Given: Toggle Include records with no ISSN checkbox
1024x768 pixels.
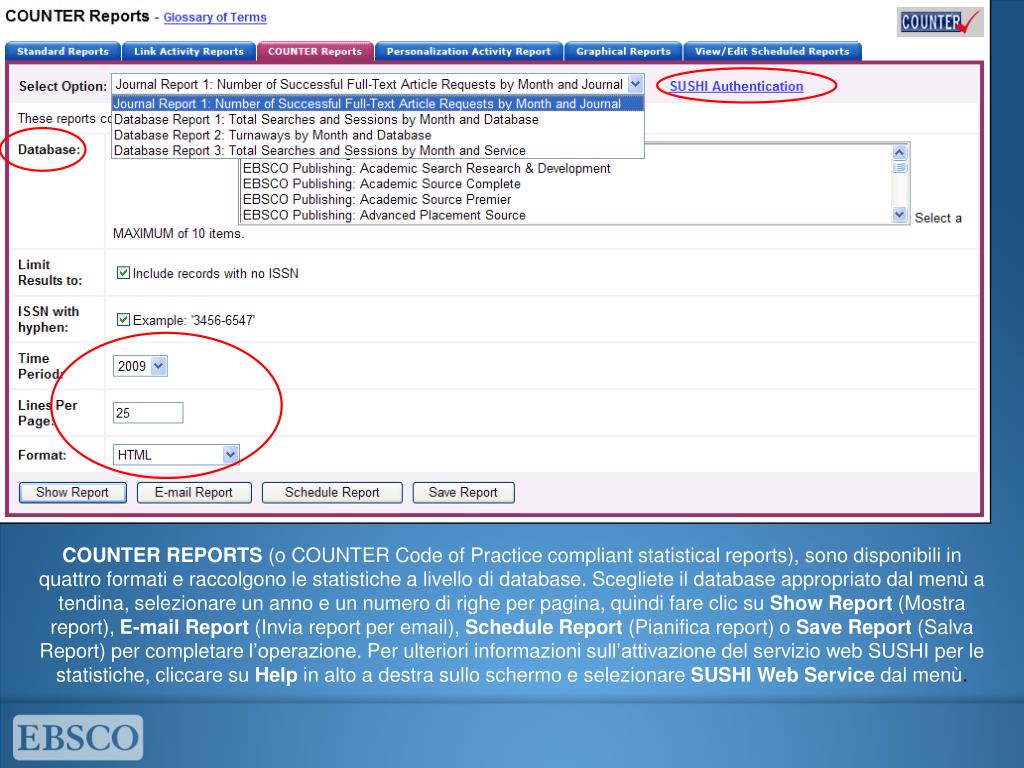Looking at the screenshot, I should click(x=123, y=273).
